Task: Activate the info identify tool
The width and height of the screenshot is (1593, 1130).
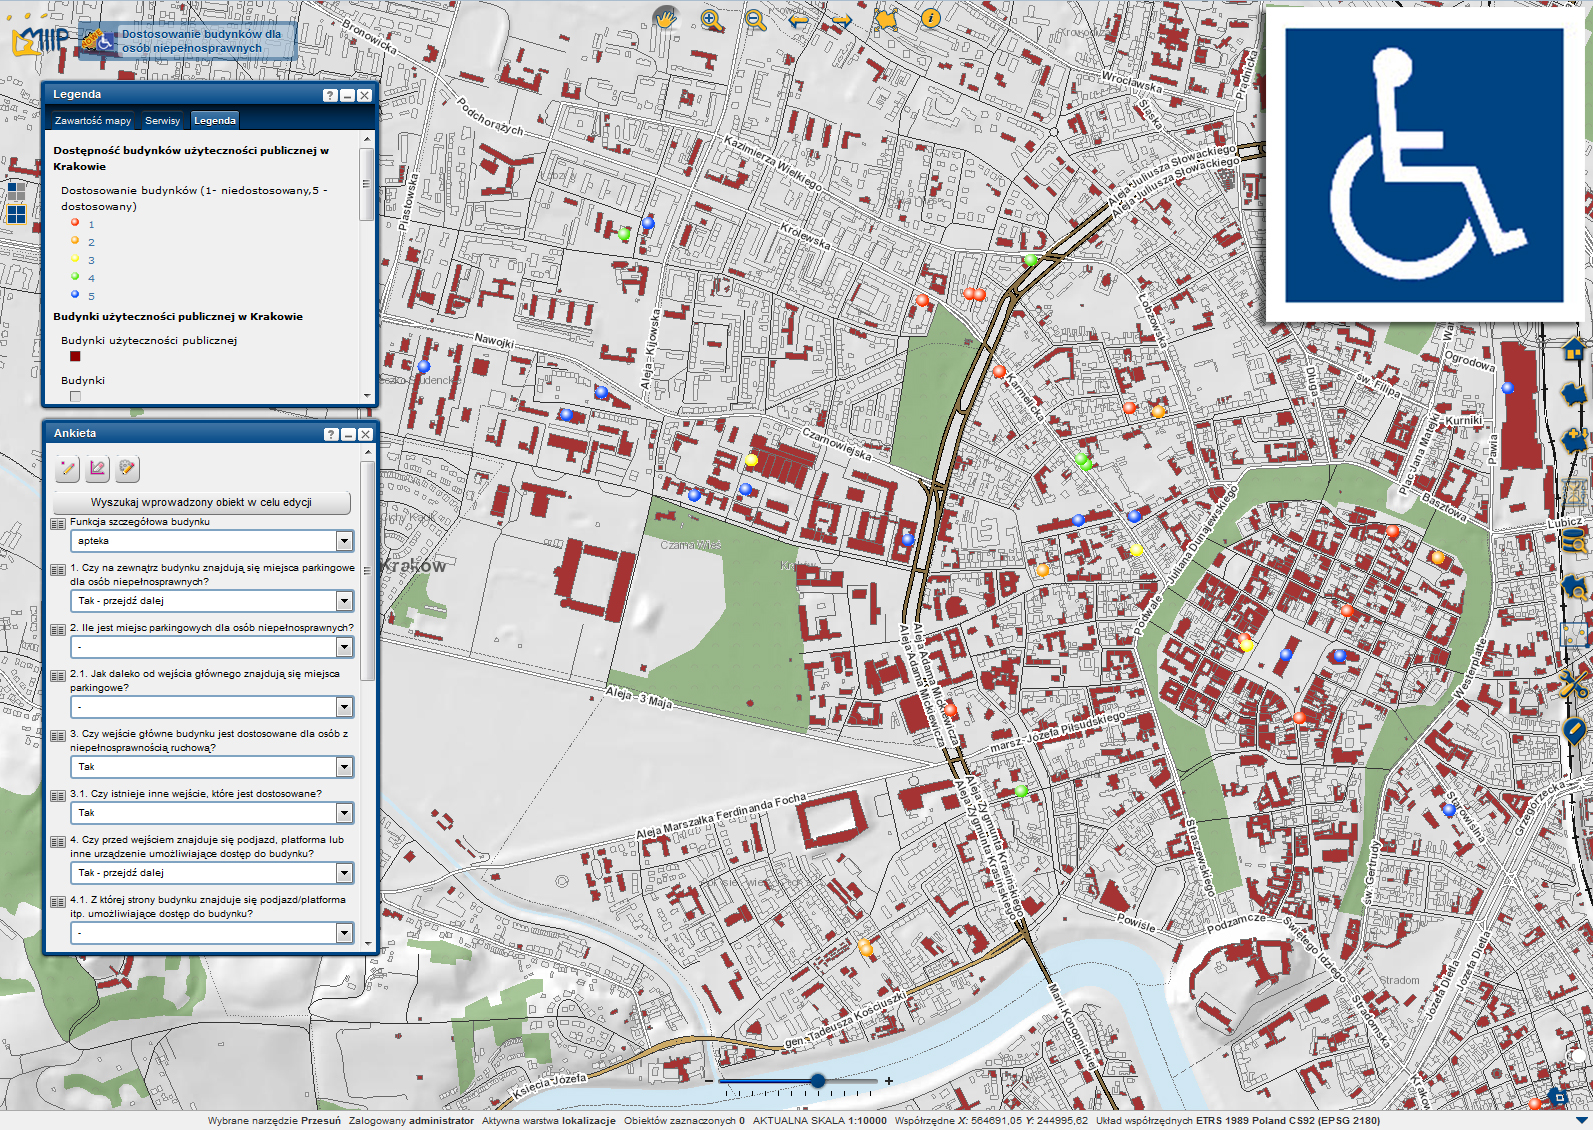Action: [930, 18]
